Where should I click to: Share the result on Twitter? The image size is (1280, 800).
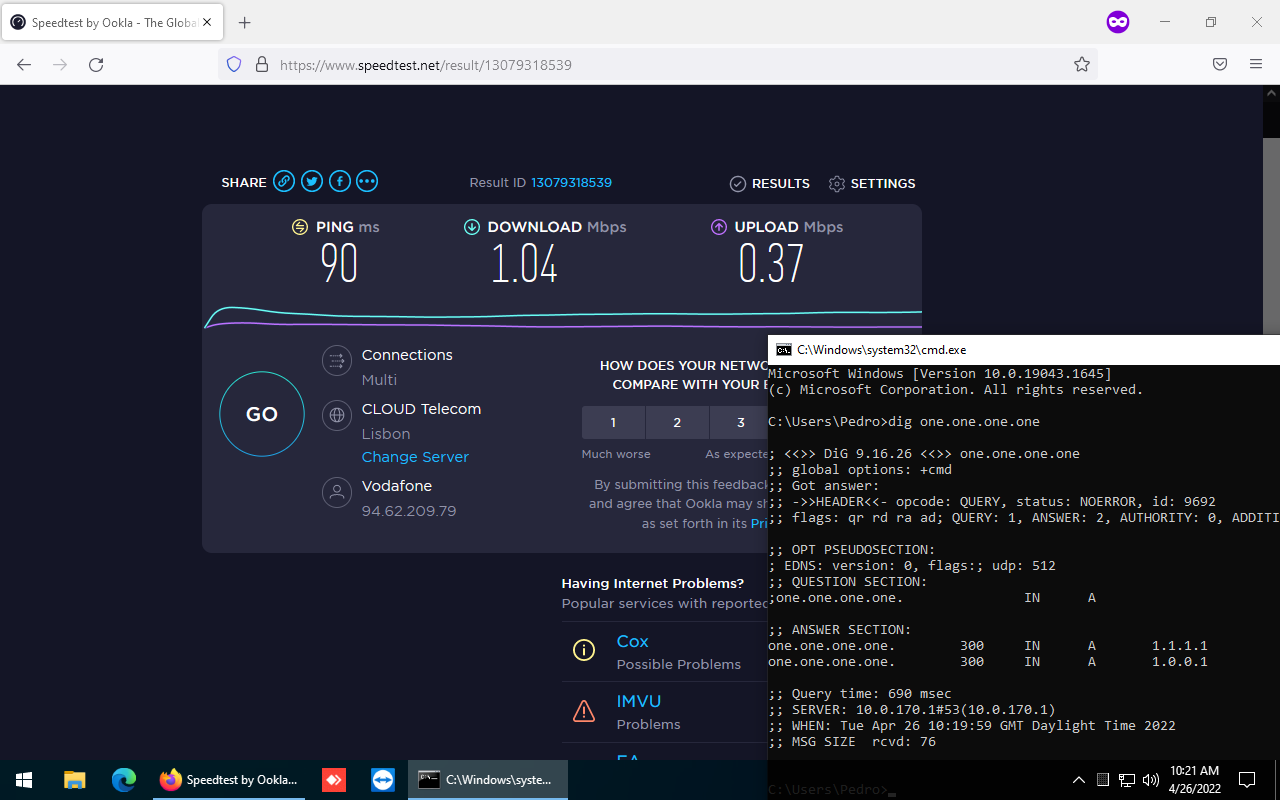point(311,181)
